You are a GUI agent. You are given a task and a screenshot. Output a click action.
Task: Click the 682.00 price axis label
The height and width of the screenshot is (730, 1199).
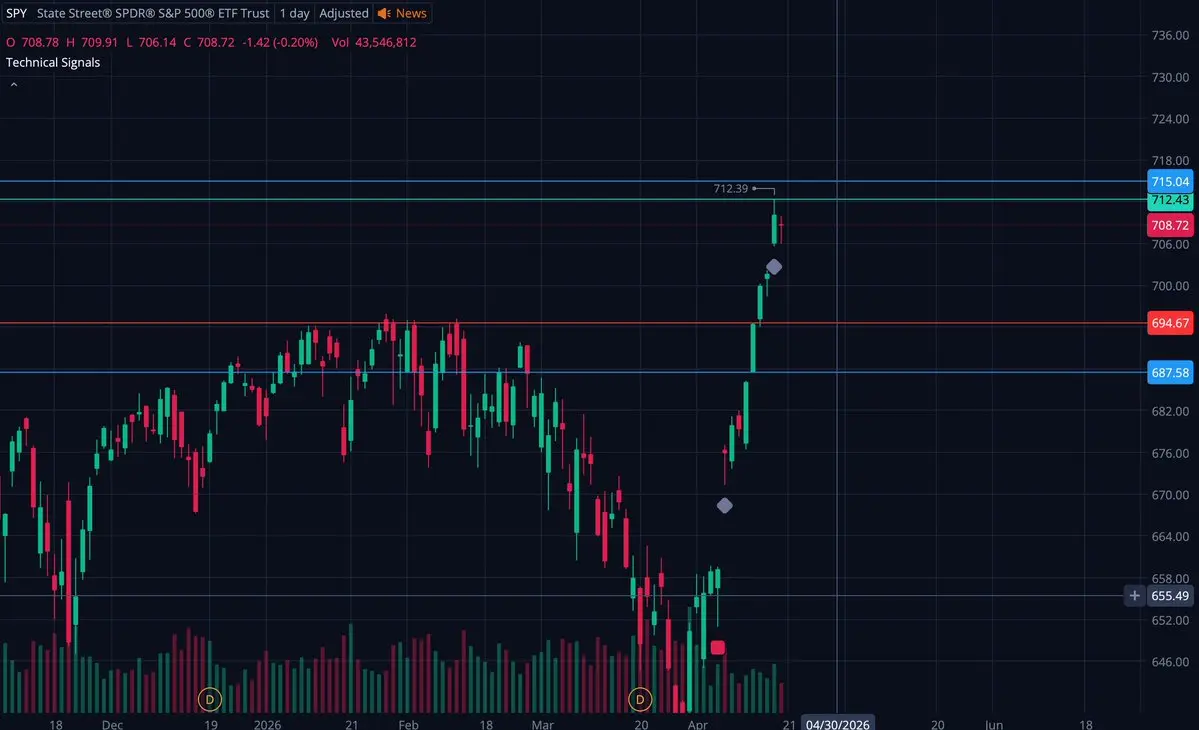coord(1170,411)
